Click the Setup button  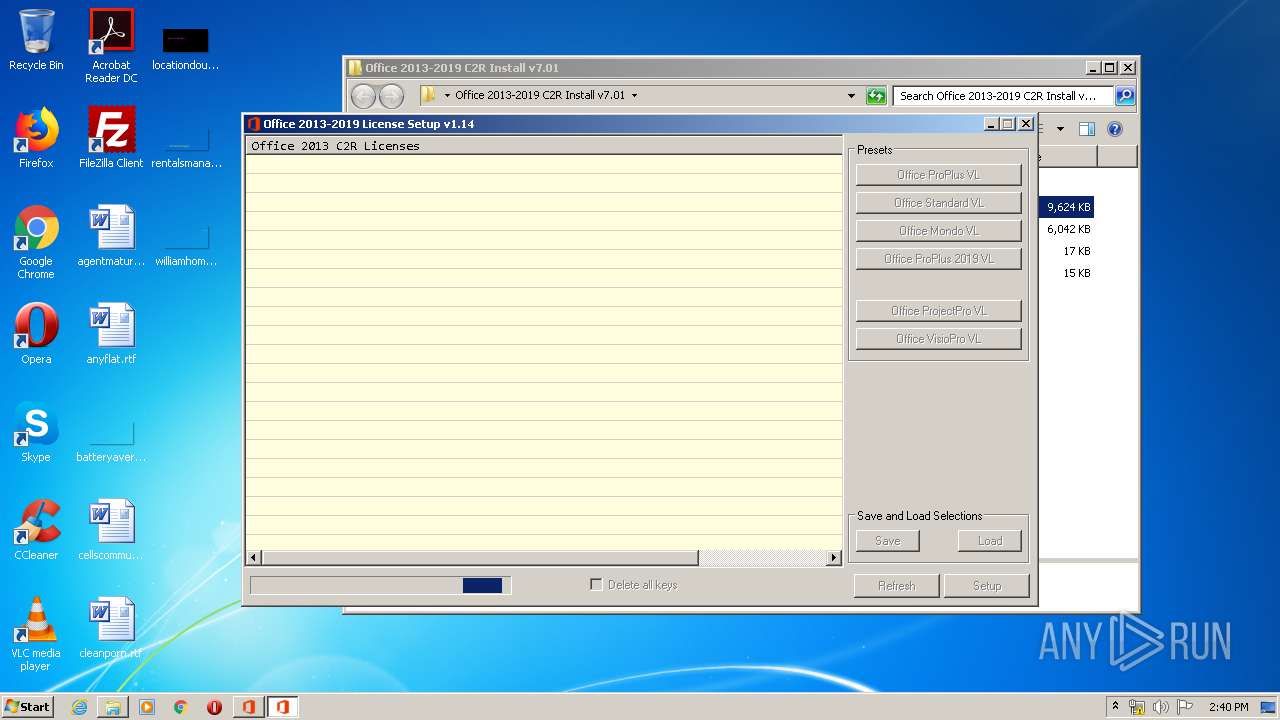[x=987, y=586]
